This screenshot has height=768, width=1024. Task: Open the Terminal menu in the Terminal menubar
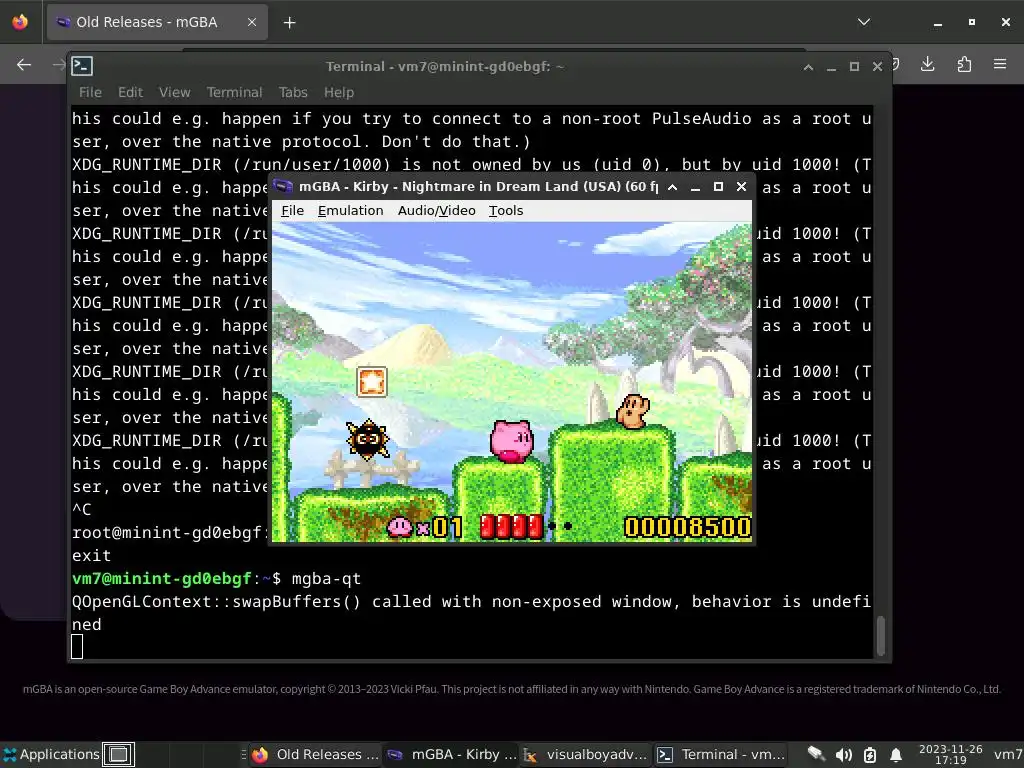(234, 92)
